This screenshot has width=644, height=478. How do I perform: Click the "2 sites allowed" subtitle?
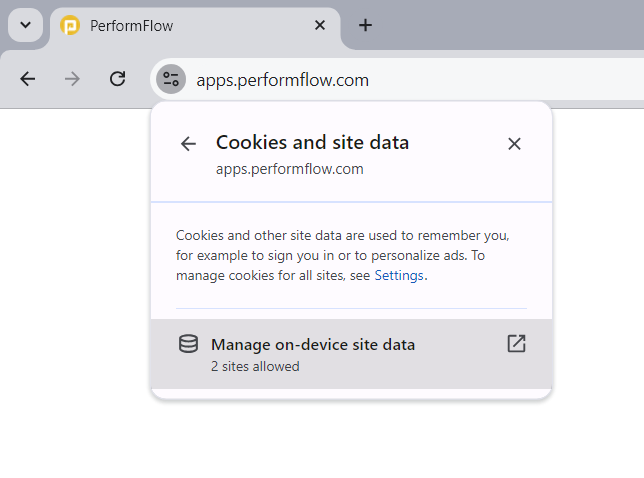tap(255, 366)
